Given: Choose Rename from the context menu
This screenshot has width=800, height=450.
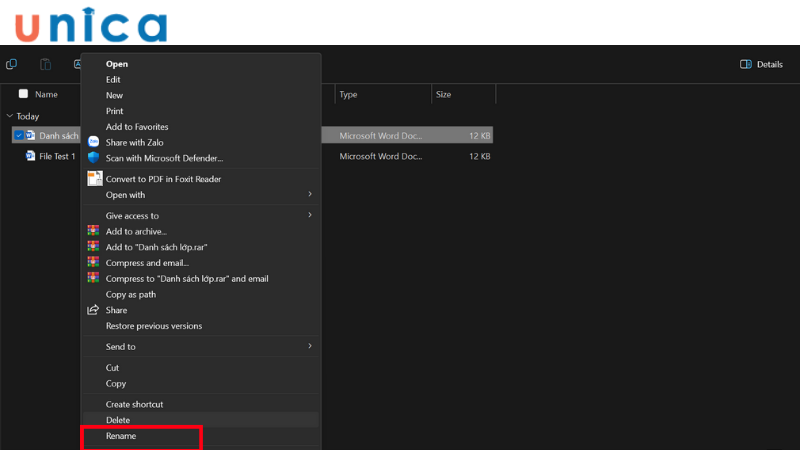Looking at the screenshot, I should [x=121, y=436].
